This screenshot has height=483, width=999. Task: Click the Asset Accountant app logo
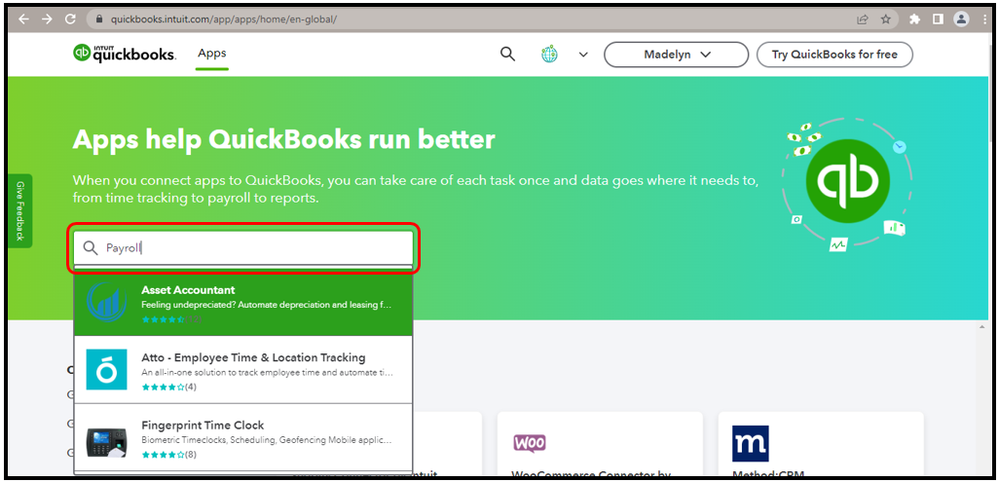[106, 302]
